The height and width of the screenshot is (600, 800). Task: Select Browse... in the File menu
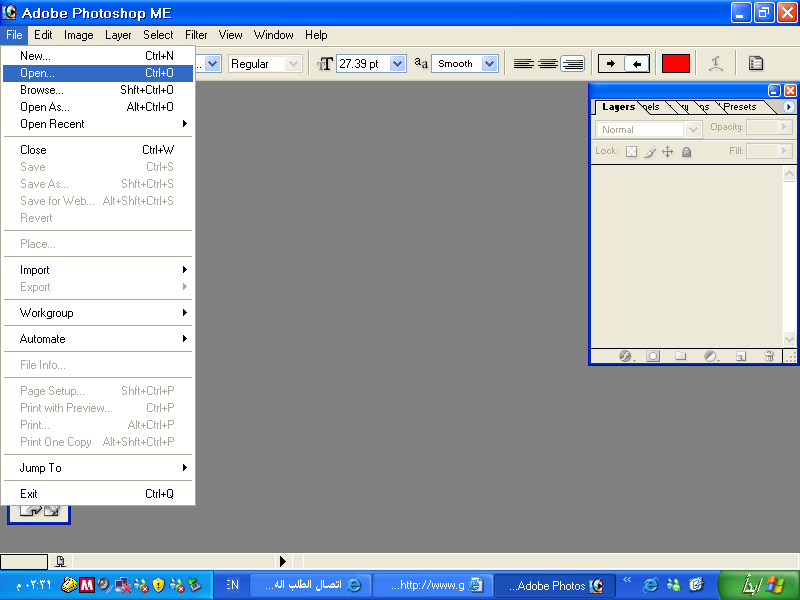98,90
